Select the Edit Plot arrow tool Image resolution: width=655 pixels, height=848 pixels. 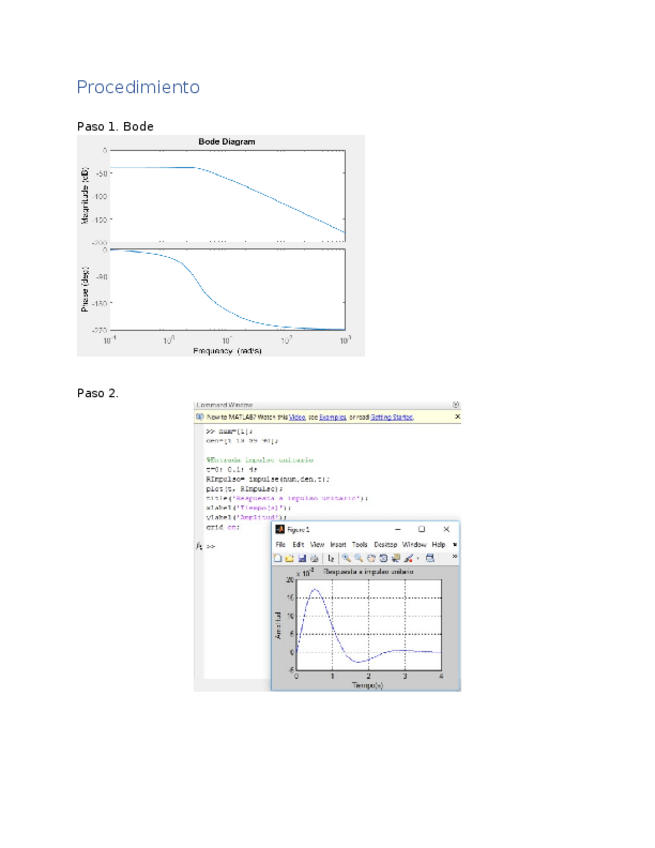click(x=330, y=557)
